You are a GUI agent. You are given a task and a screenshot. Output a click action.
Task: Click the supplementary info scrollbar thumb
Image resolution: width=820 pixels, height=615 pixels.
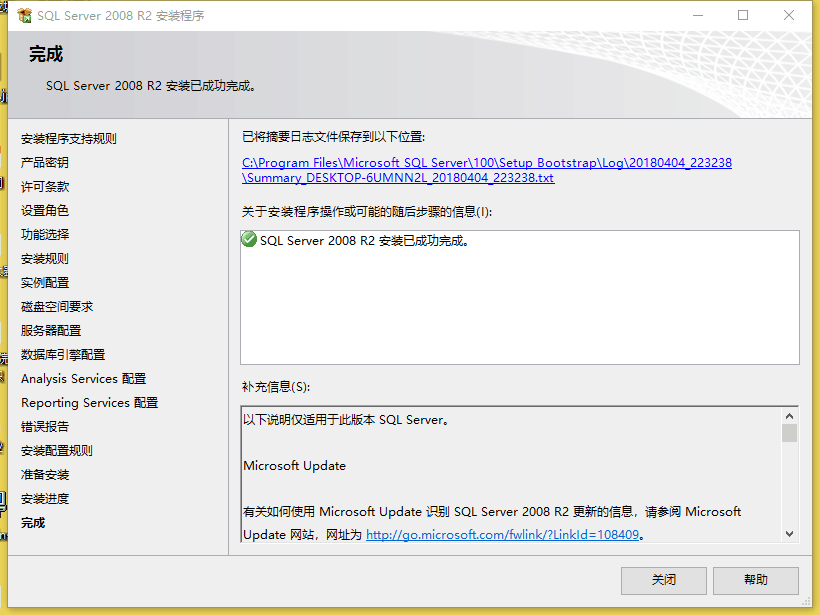(789, 433)
